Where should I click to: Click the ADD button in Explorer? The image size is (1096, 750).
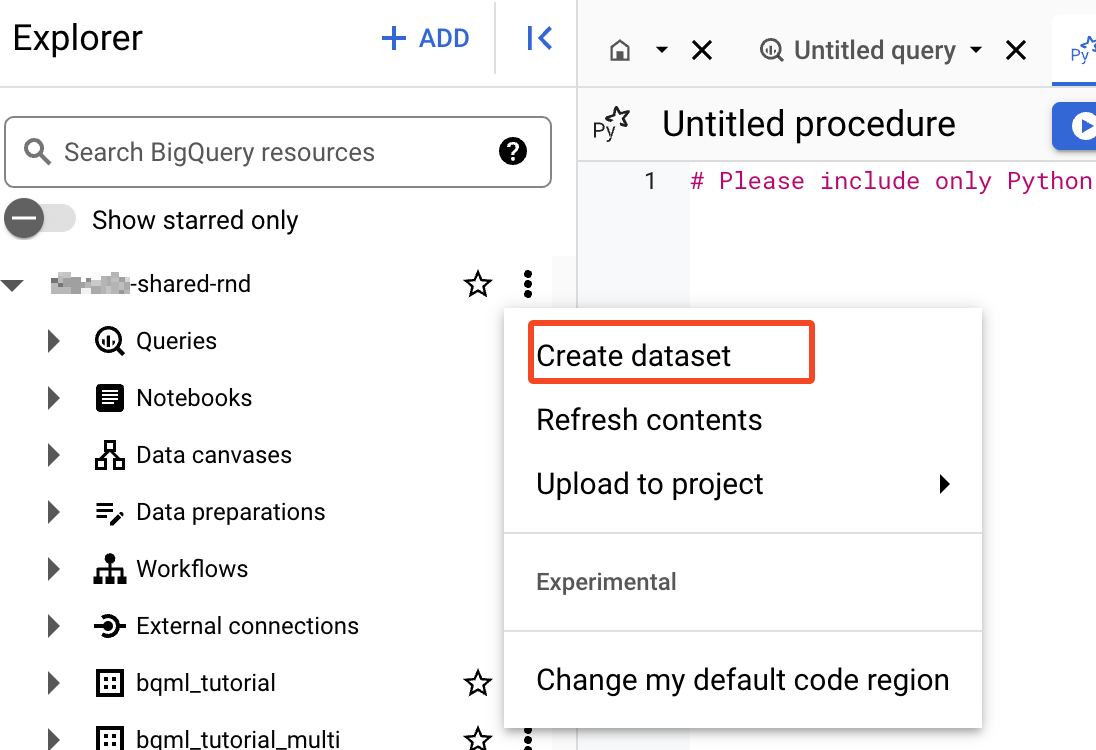coord(425,37)
